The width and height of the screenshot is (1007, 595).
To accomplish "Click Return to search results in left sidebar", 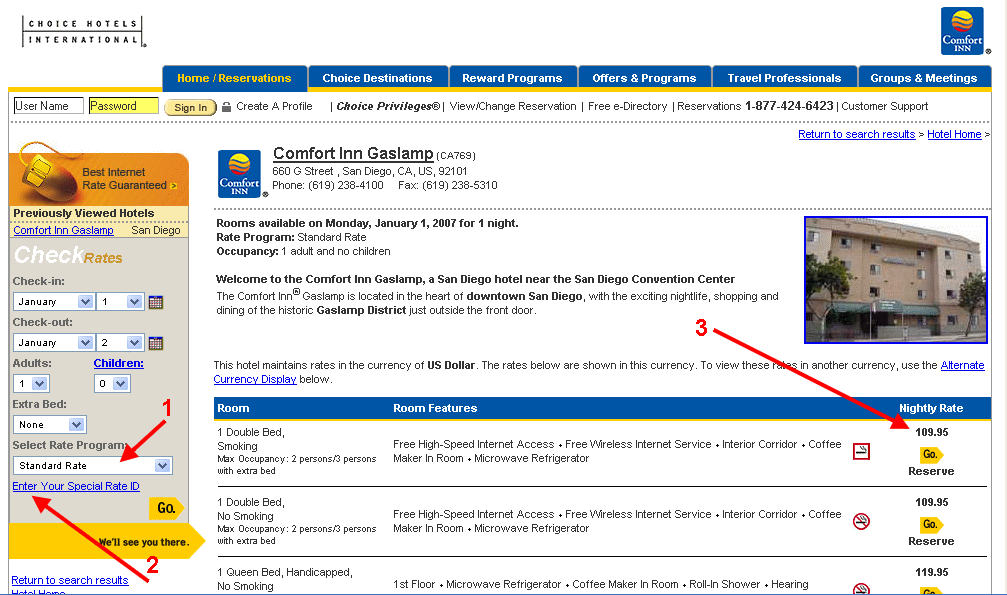I will click(70, 580).
